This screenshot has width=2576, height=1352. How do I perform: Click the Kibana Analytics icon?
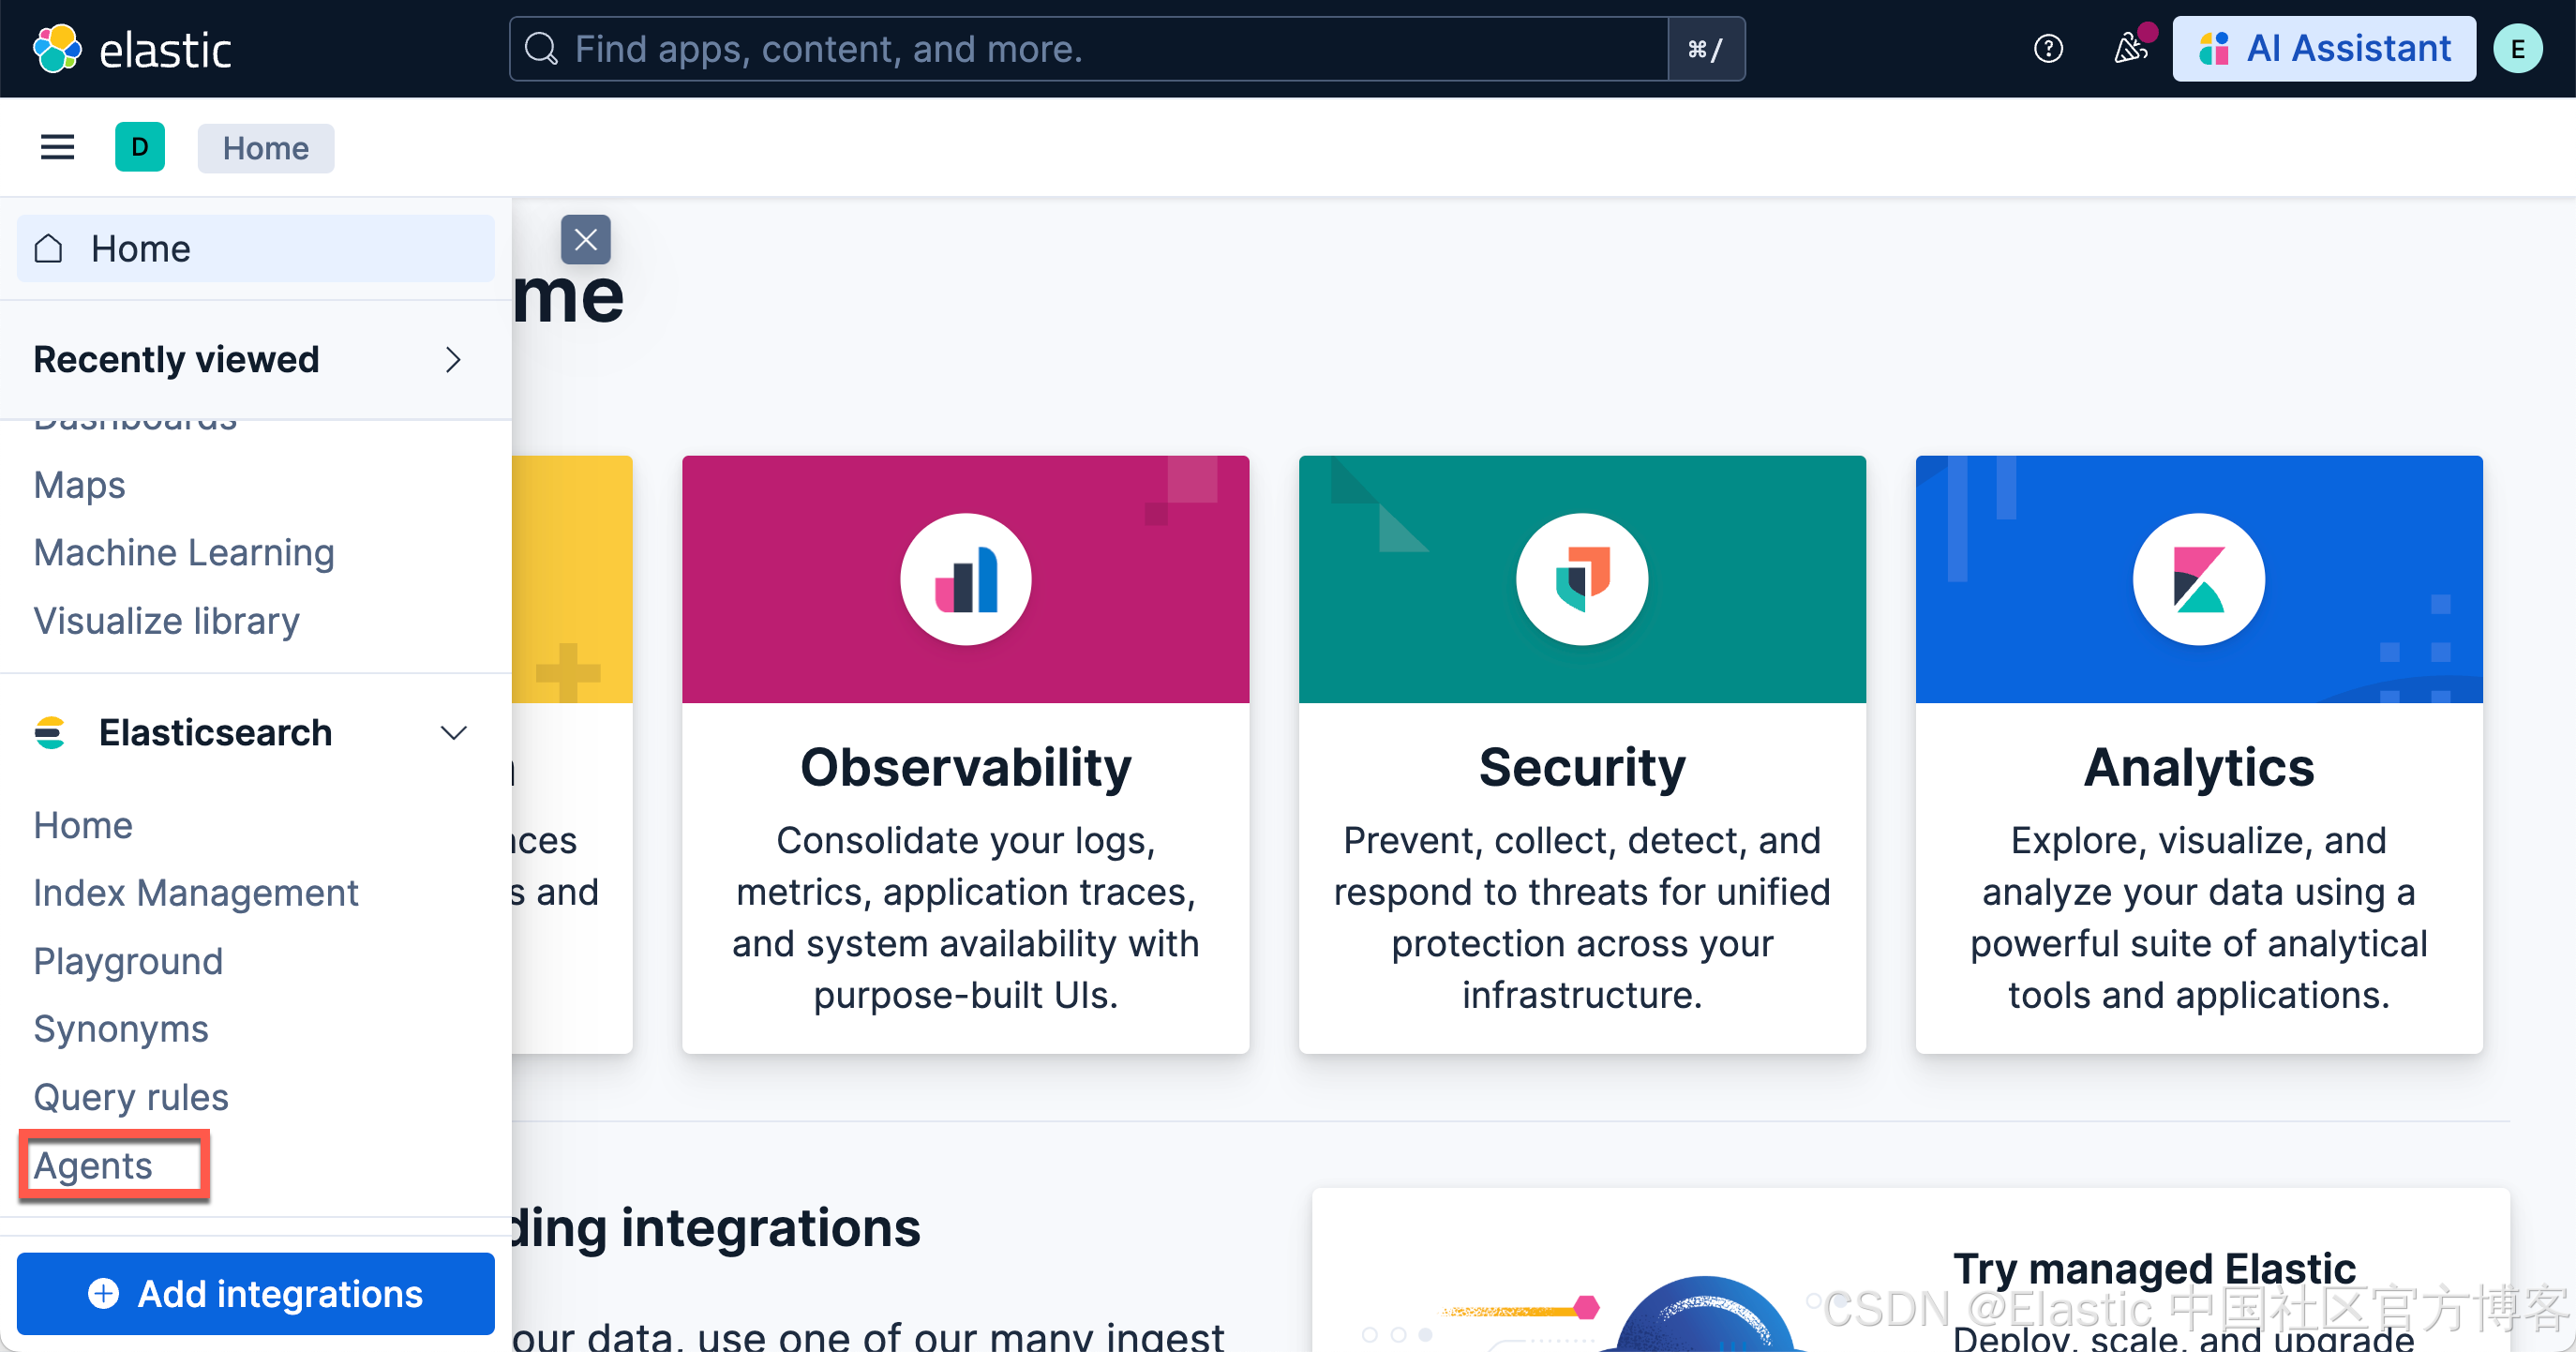click(x=2198, y=579)
